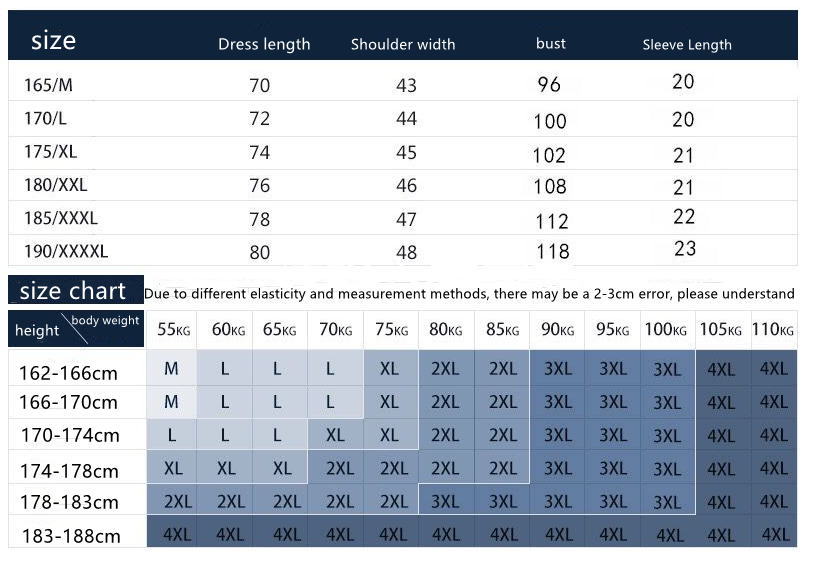
Task: Select the 'Shoulder width' column header
Action: [x=403, y=44]
